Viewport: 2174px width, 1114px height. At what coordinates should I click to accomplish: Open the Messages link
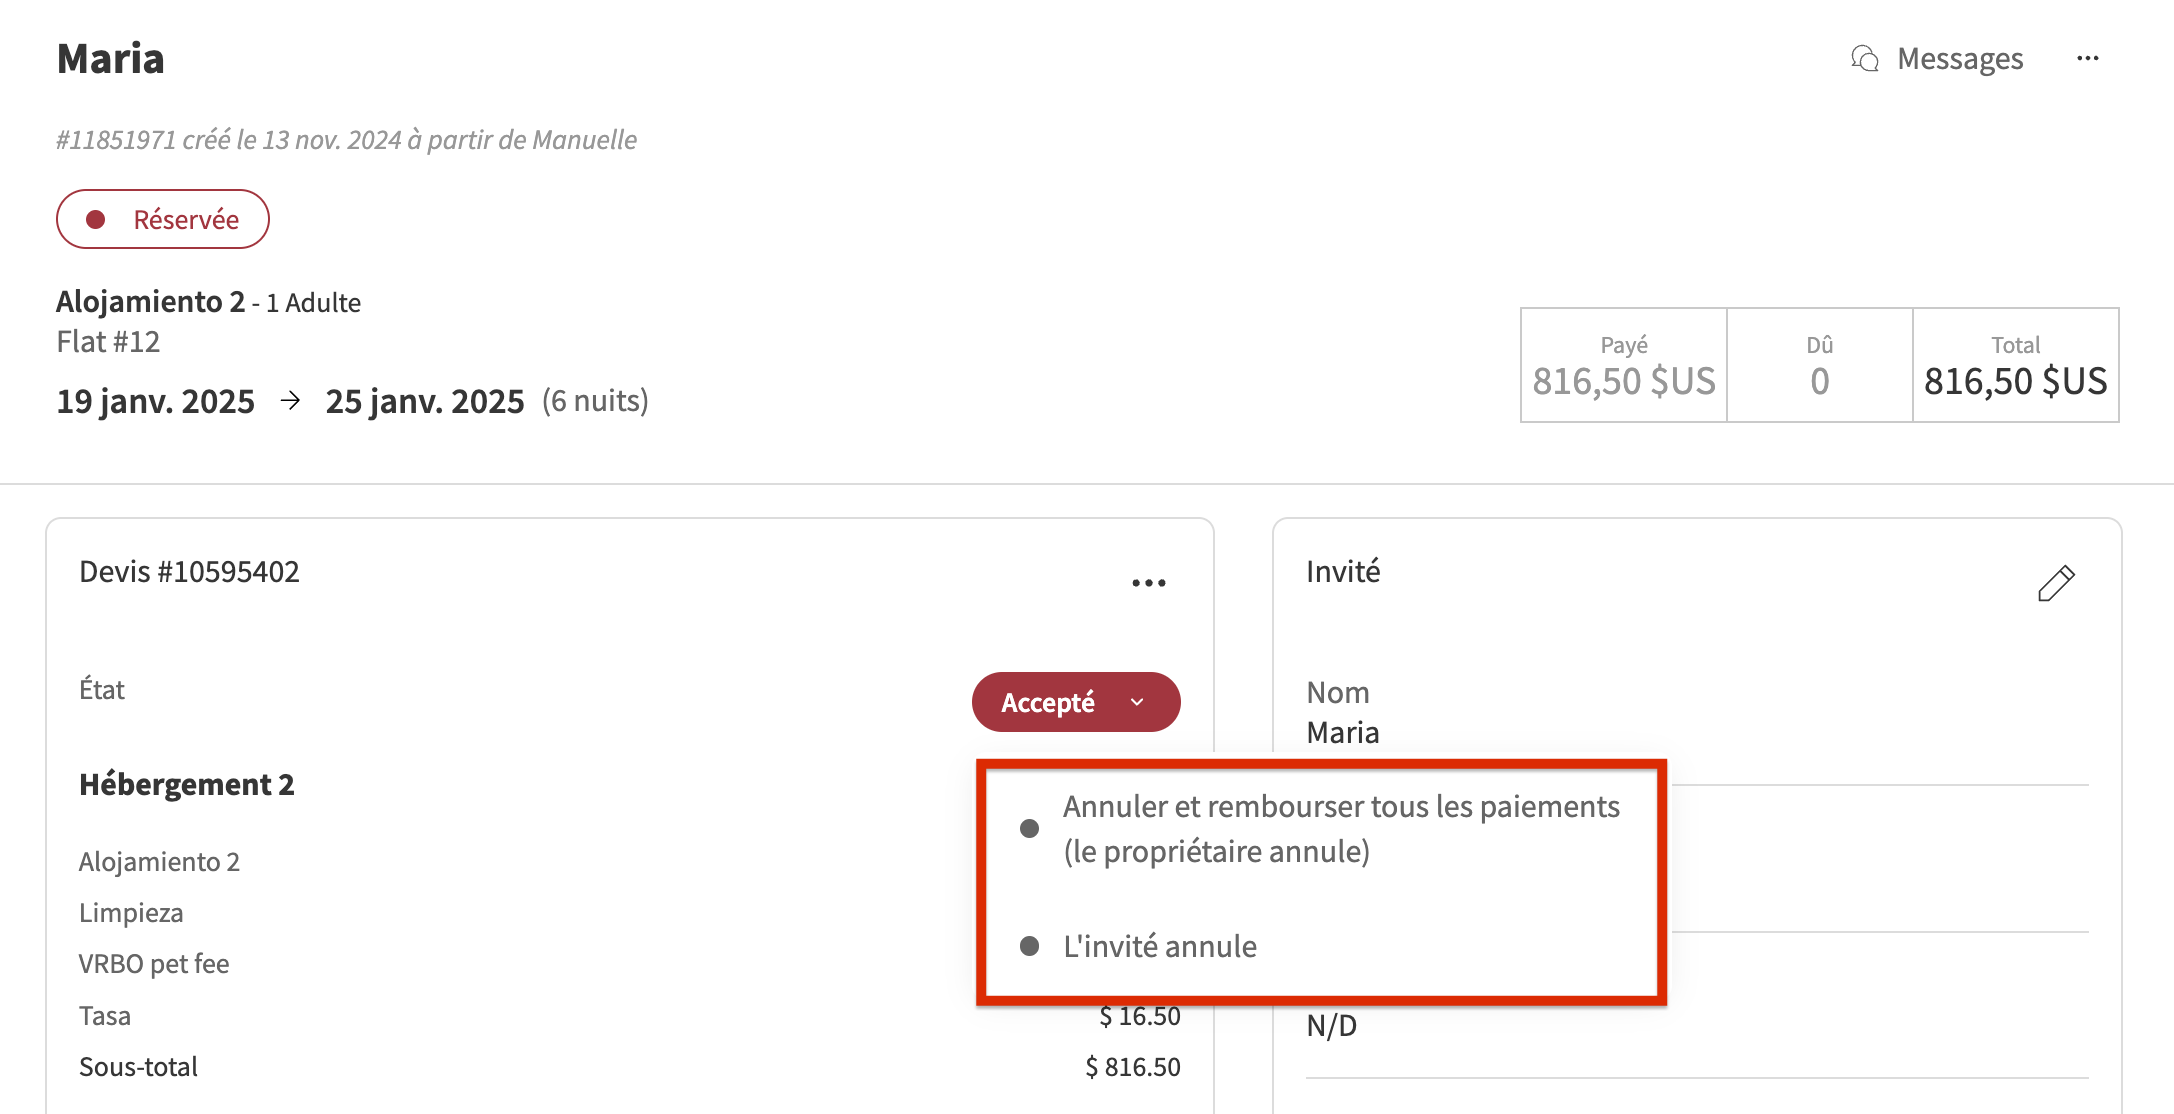coord(1959,59)
